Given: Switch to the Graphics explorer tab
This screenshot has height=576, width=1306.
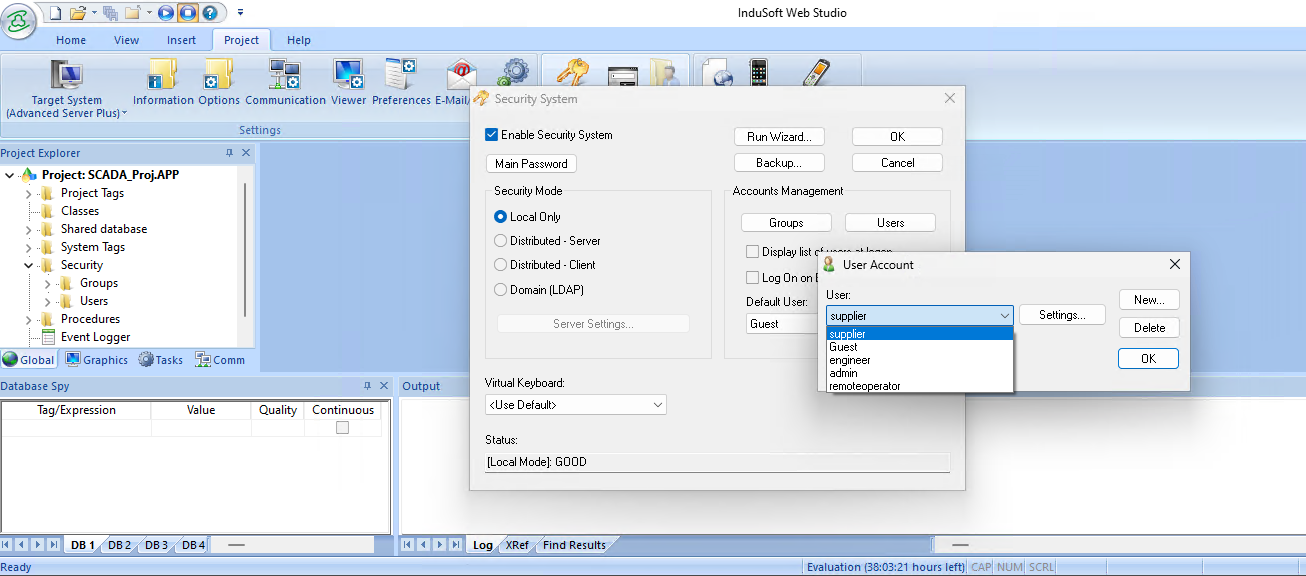Looking at the screenshot, I should 97,360.
